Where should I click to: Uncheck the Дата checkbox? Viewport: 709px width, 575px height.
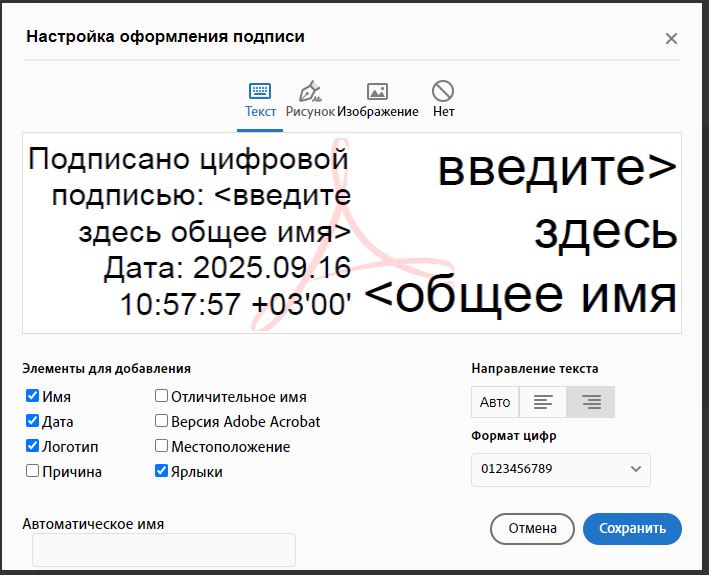coord(33,421)
